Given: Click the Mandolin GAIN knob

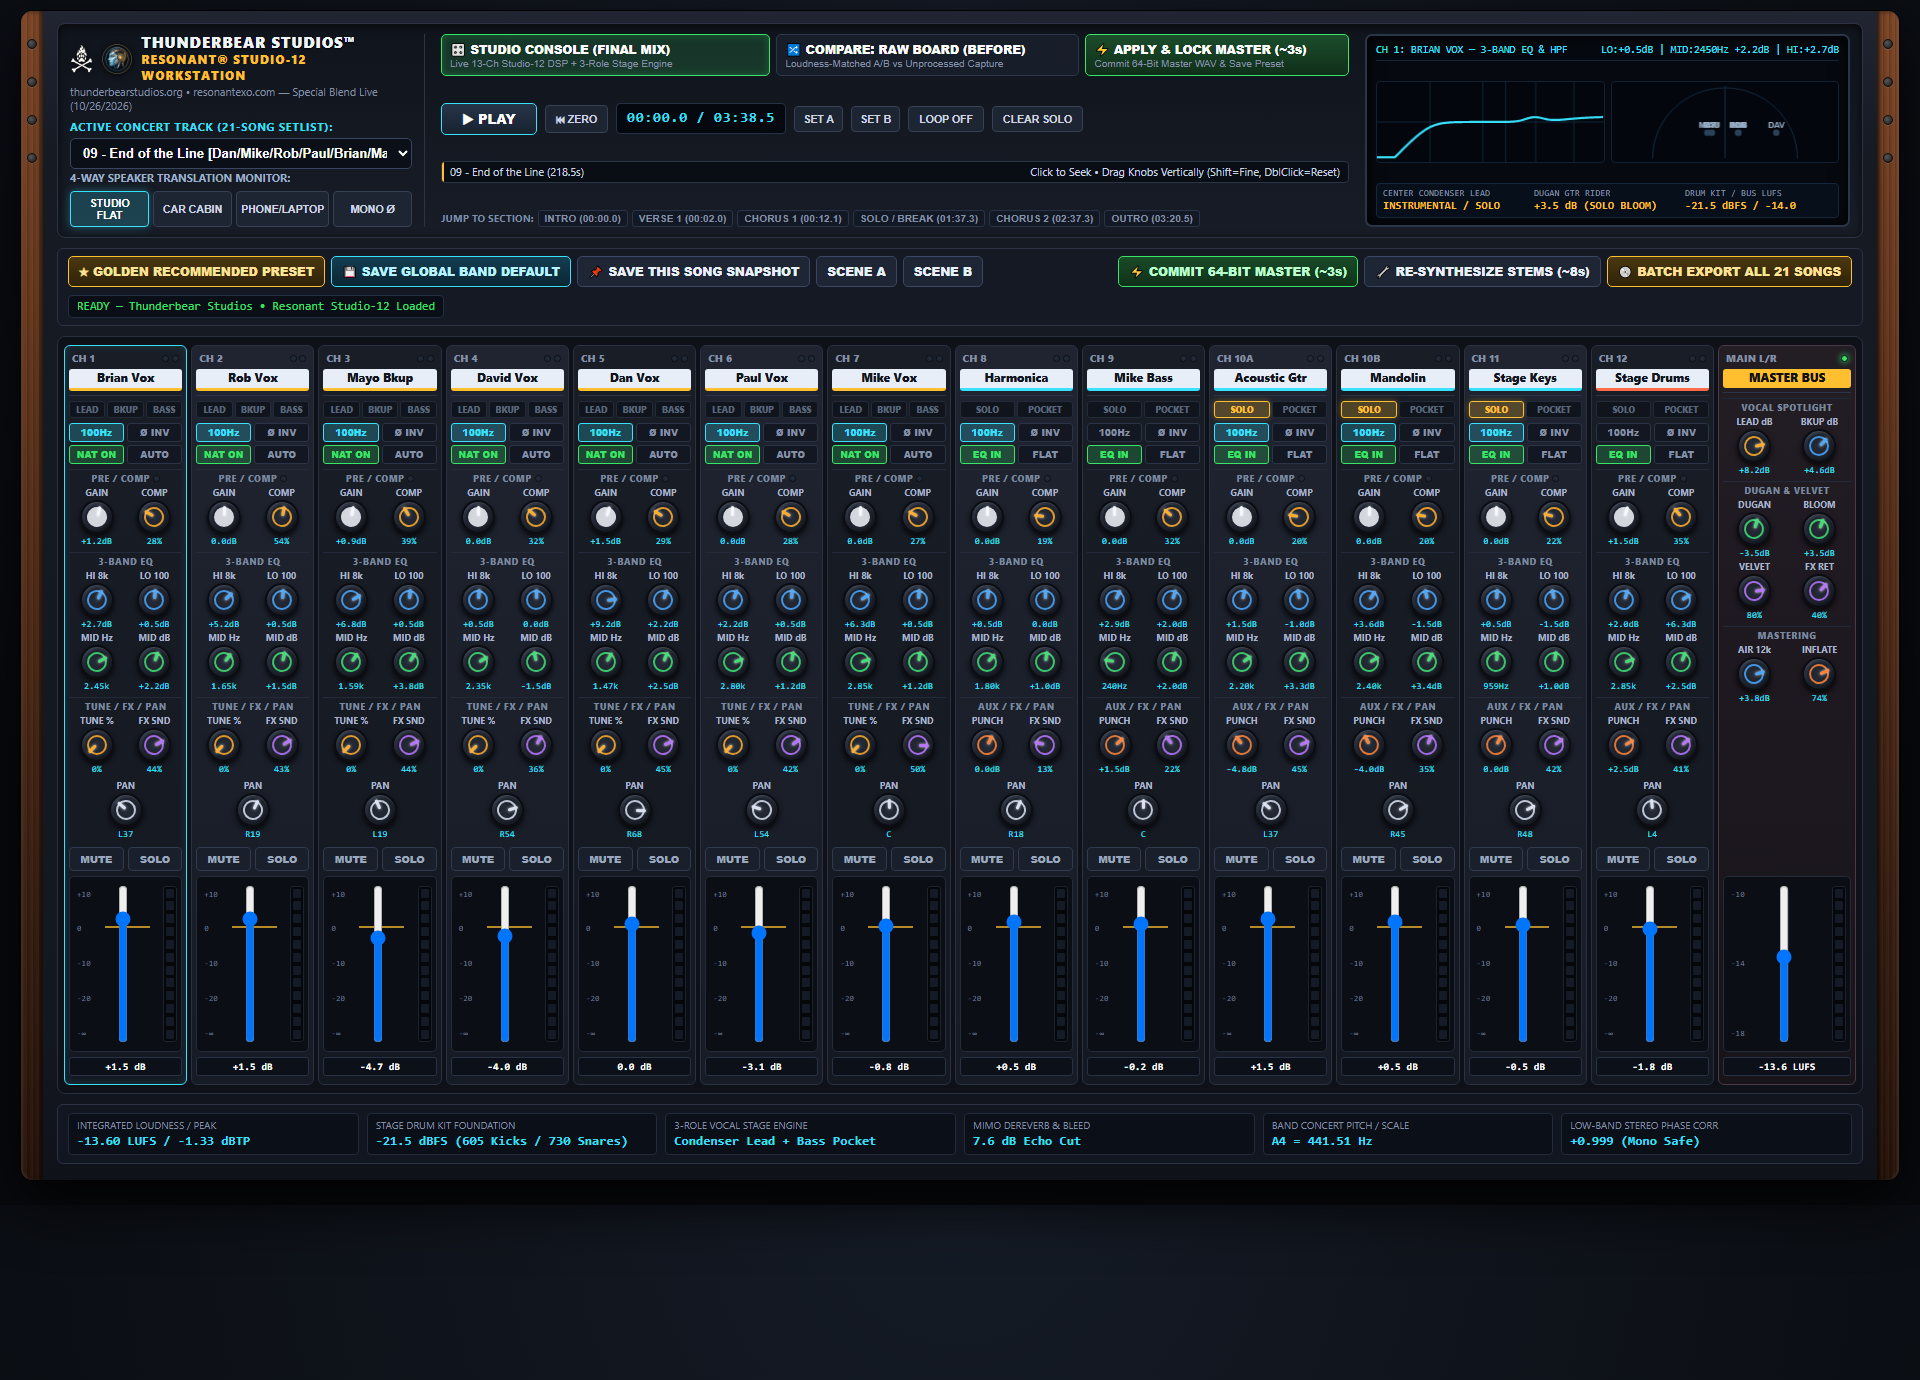Looking at the screenshot, I should pyautogui.click(x=1369, y=517).
